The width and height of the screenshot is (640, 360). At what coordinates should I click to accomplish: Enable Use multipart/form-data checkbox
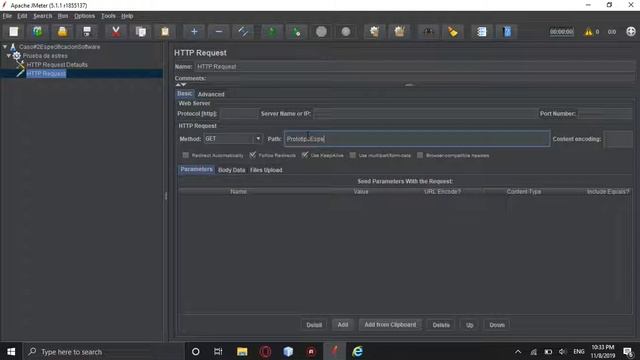coord(353,155)
